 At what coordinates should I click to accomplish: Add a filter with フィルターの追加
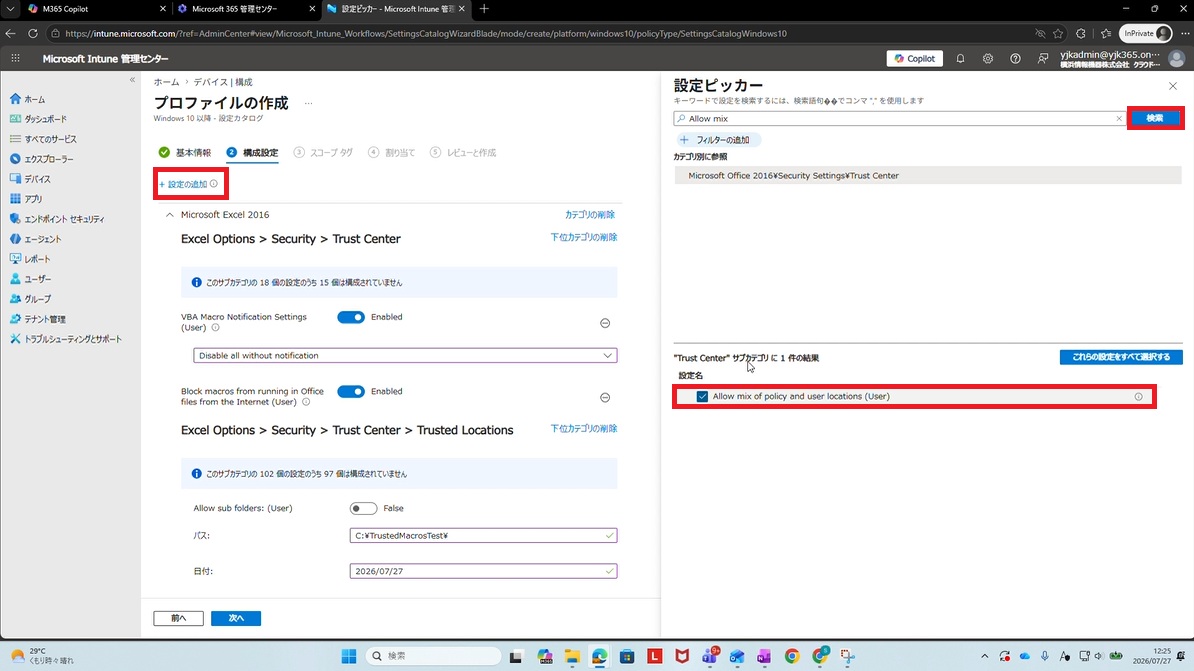point(717,140)
